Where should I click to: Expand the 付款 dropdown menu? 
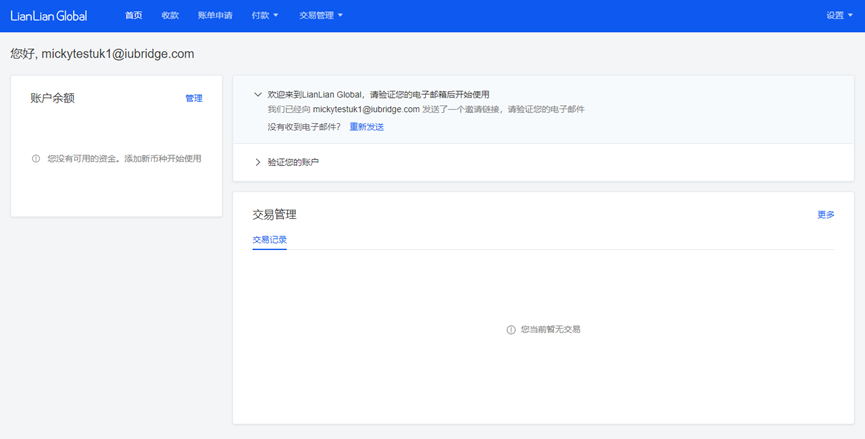(265, 15)
